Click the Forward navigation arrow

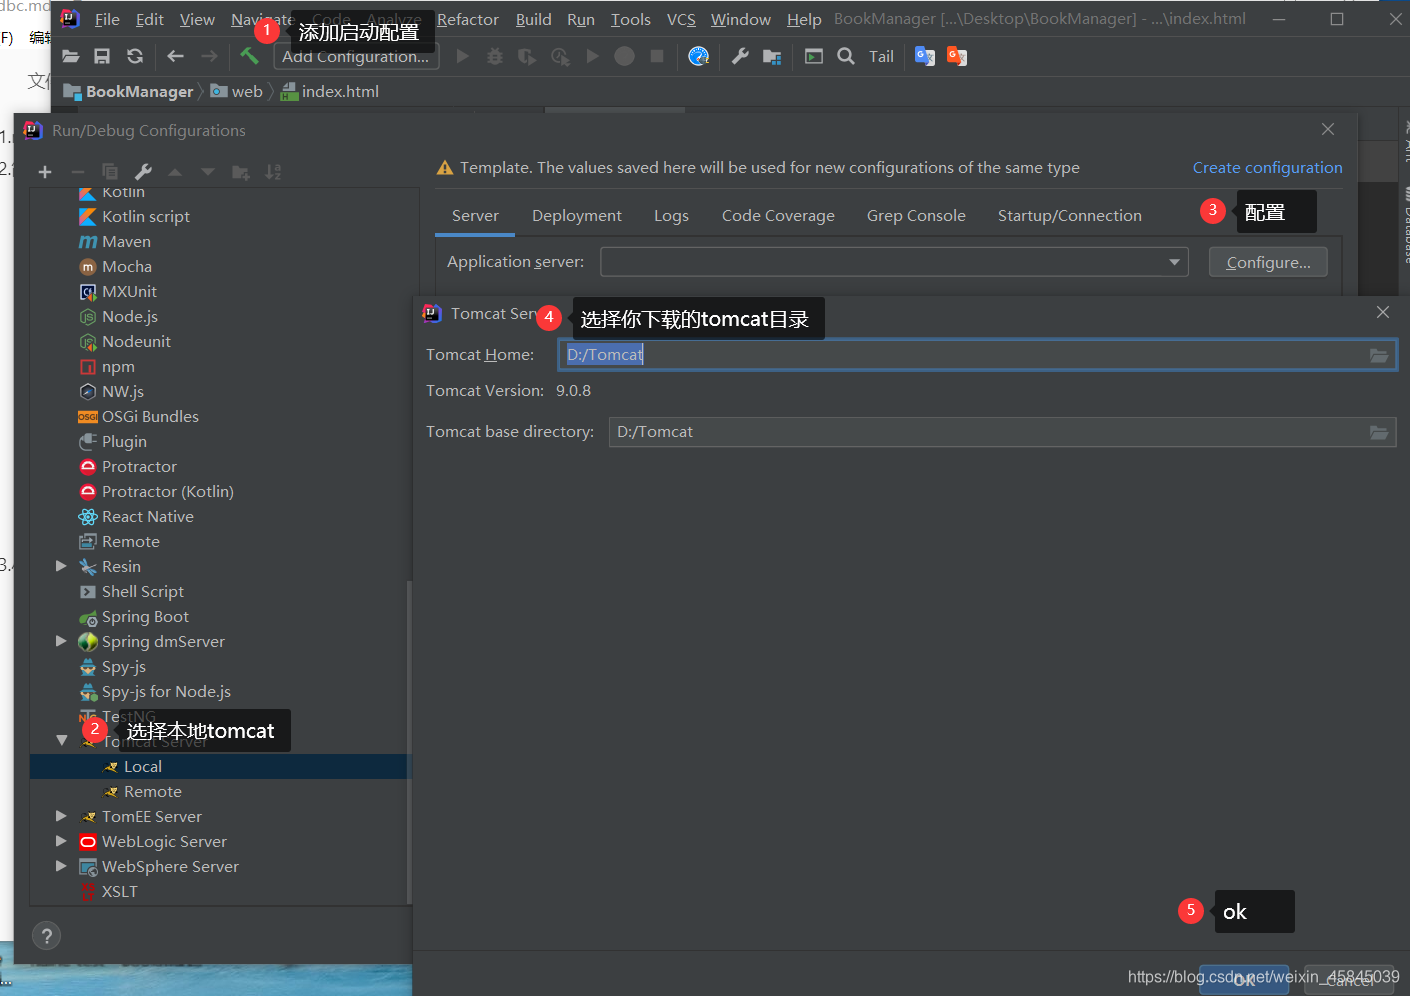click(209, 57)
